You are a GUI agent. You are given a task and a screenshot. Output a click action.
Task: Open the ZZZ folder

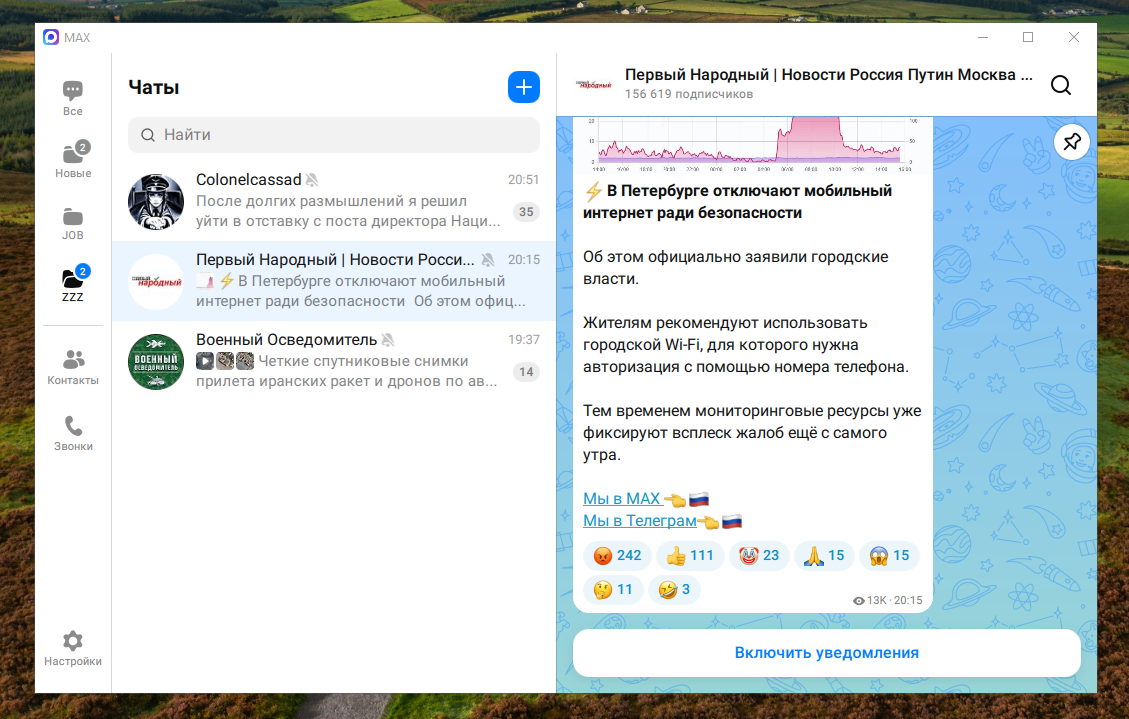click(73, 284)
